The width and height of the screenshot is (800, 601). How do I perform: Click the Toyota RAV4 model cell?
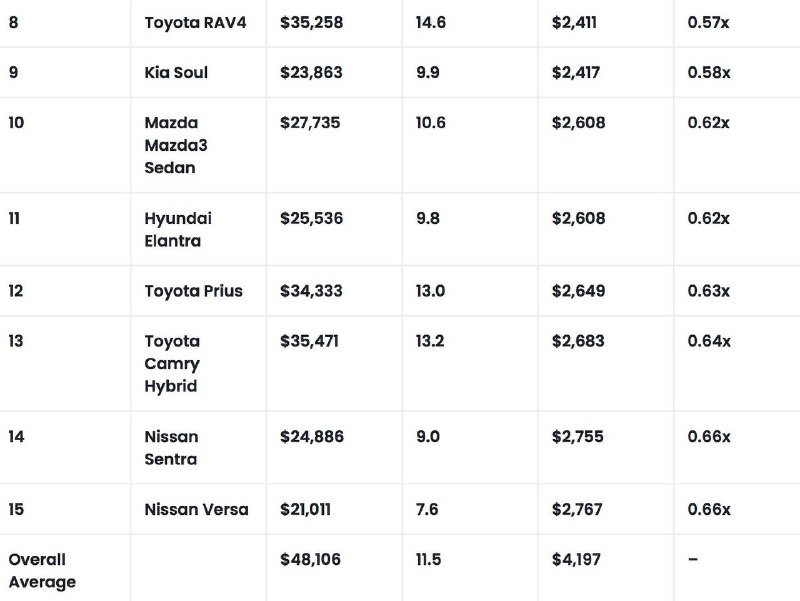[193, 22]
